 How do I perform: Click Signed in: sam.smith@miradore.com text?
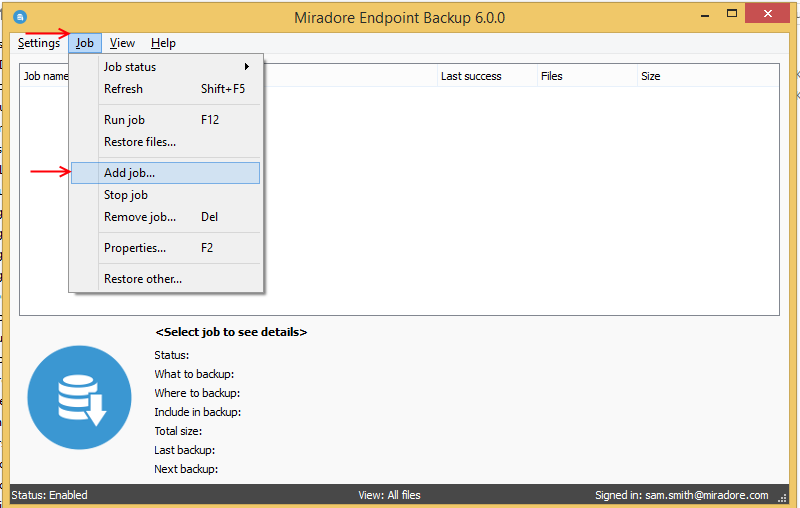[682, 495]
